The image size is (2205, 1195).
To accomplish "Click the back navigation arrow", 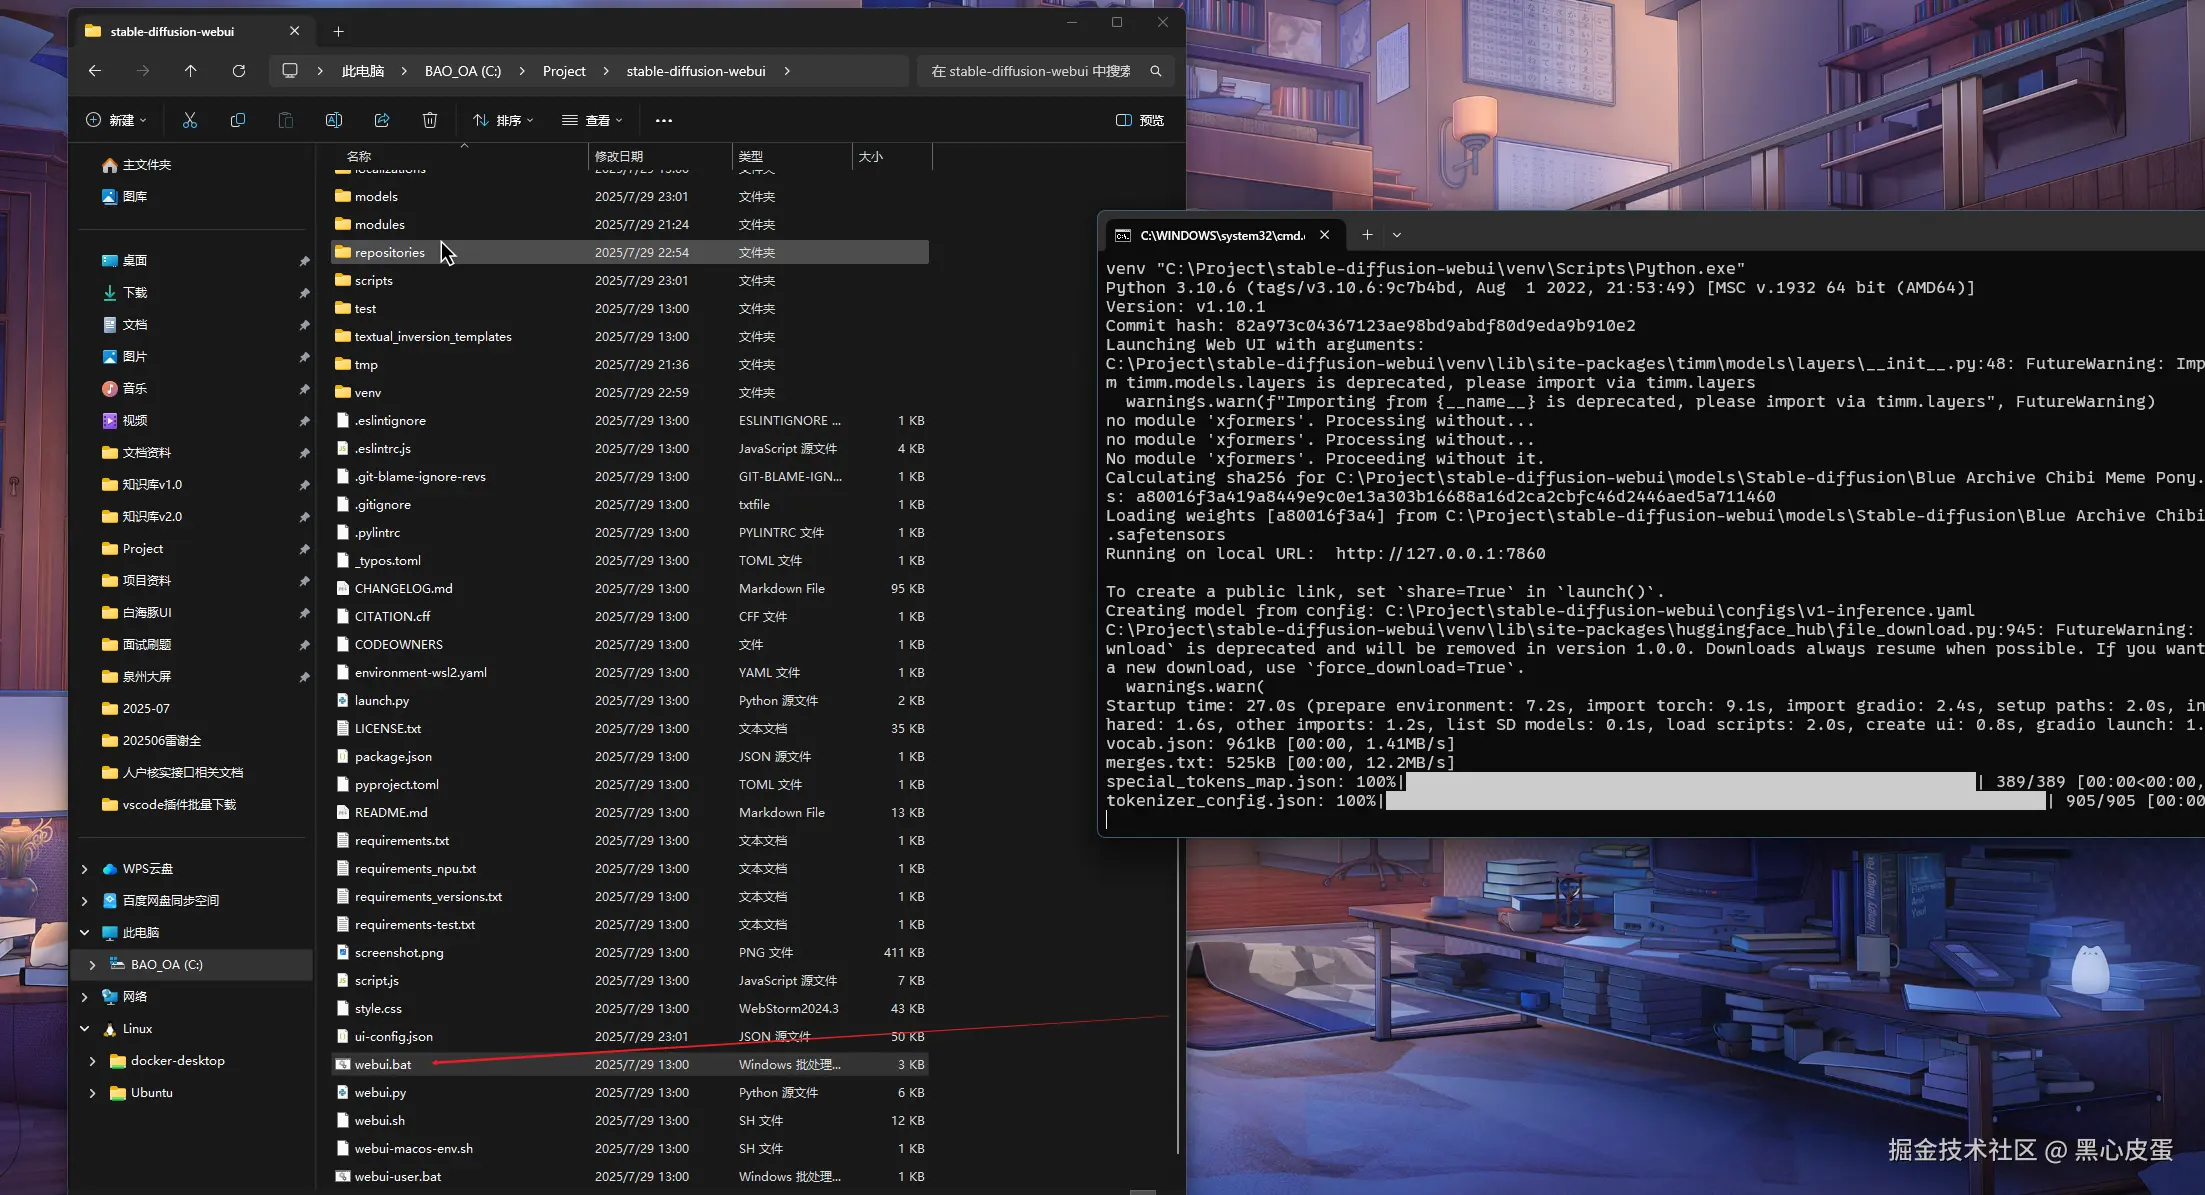I will coord(95,71).
